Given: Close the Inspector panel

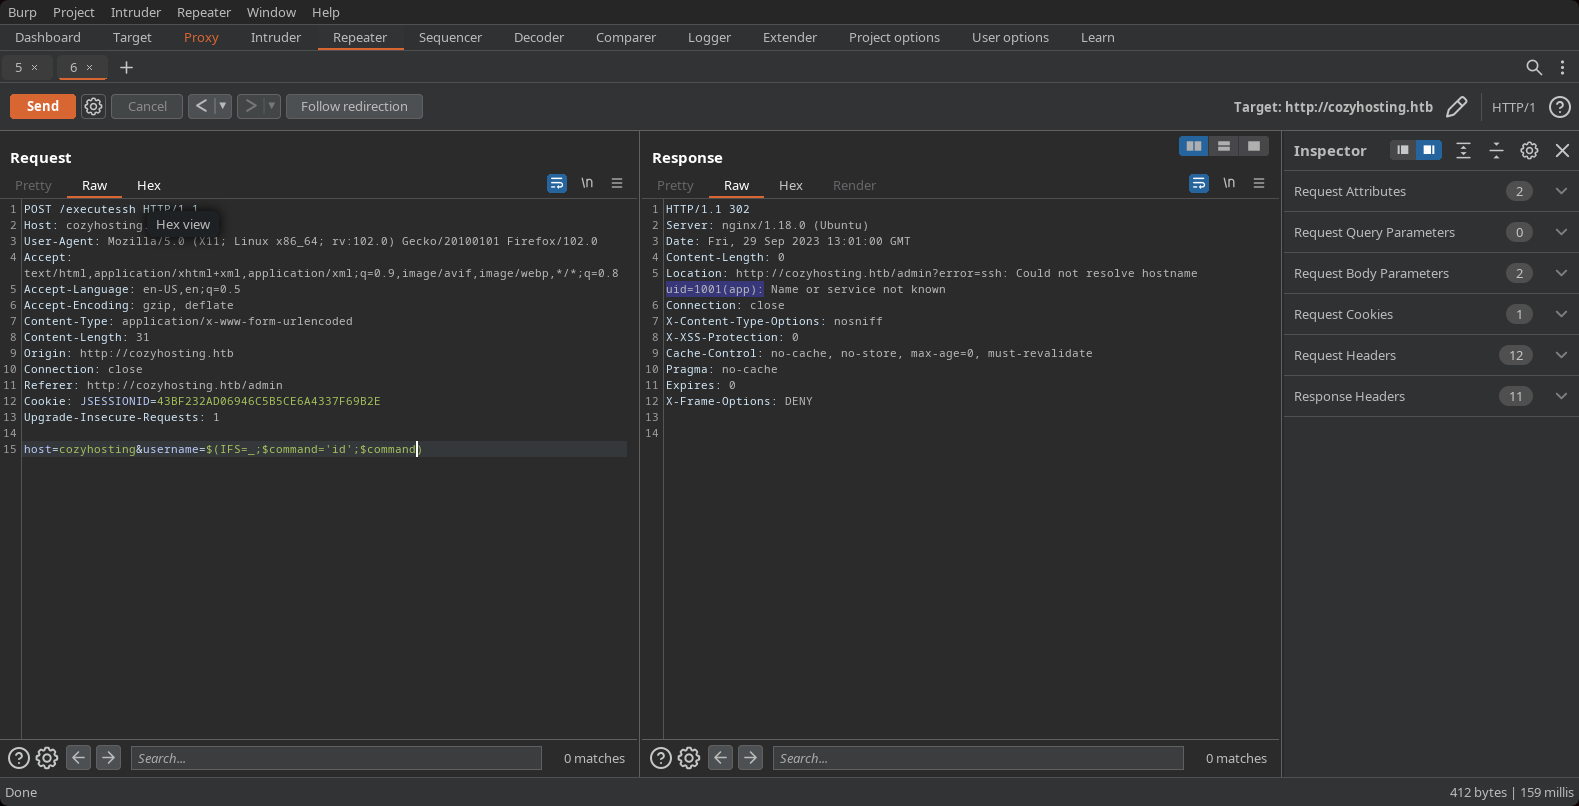Looking at the screenshot, I should [1562, 150].
